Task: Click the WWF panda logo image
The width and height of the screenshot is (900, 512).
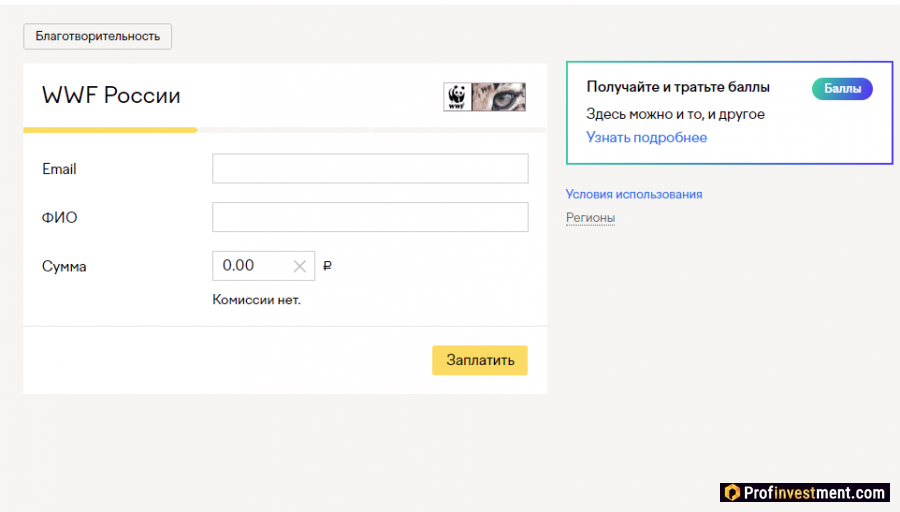Action: (484, 96)
